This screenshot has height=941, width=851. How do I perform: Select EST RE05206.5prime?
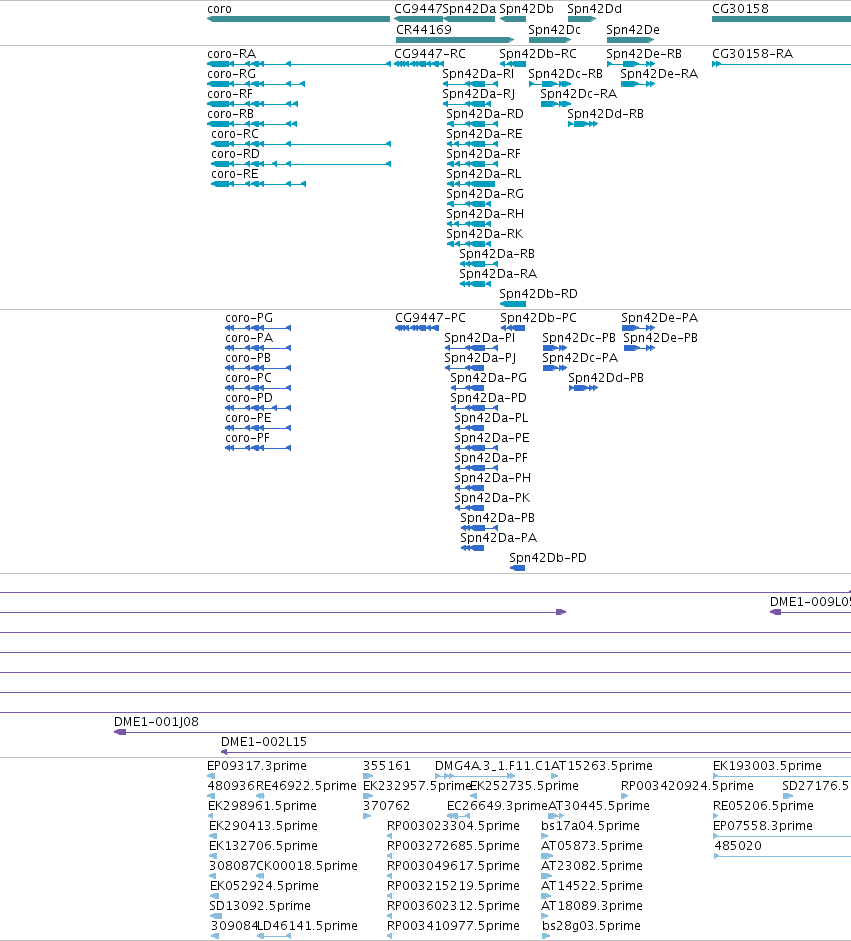point(763,806)
